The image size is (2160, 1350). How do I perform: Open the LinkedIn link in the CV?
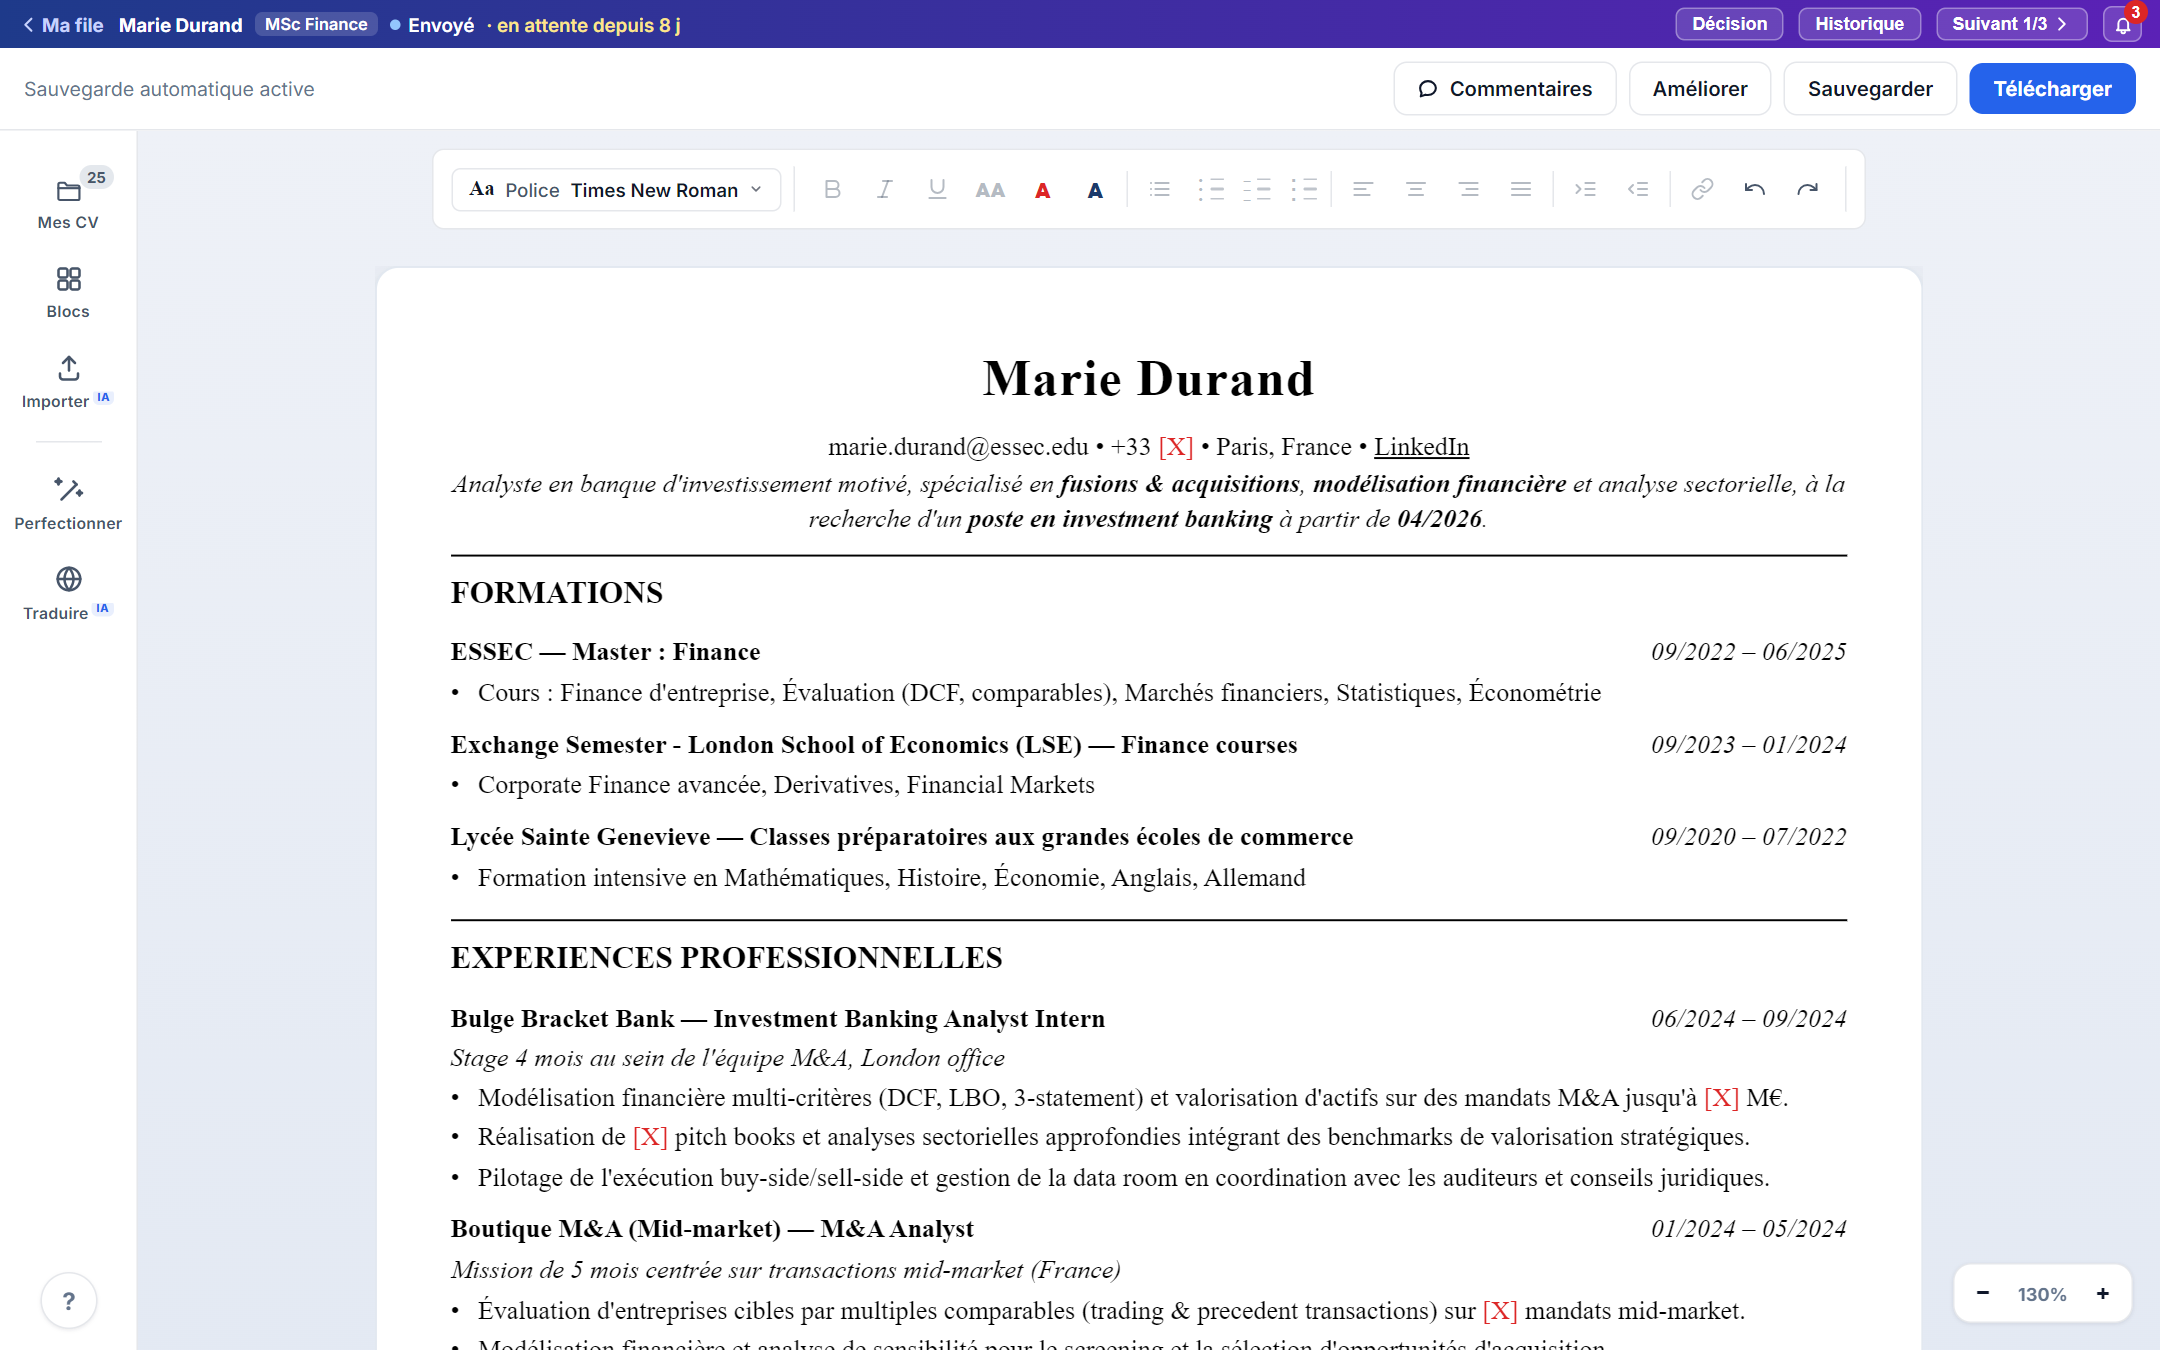point(1421,447)
